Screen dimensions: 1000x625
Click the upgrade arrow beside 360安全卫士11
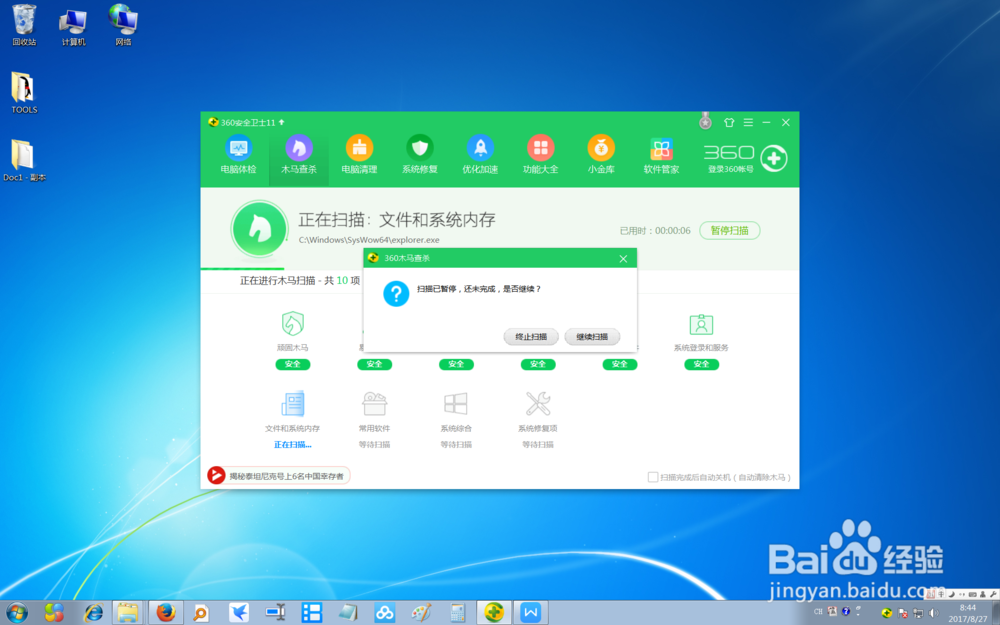tap(281, 122)
